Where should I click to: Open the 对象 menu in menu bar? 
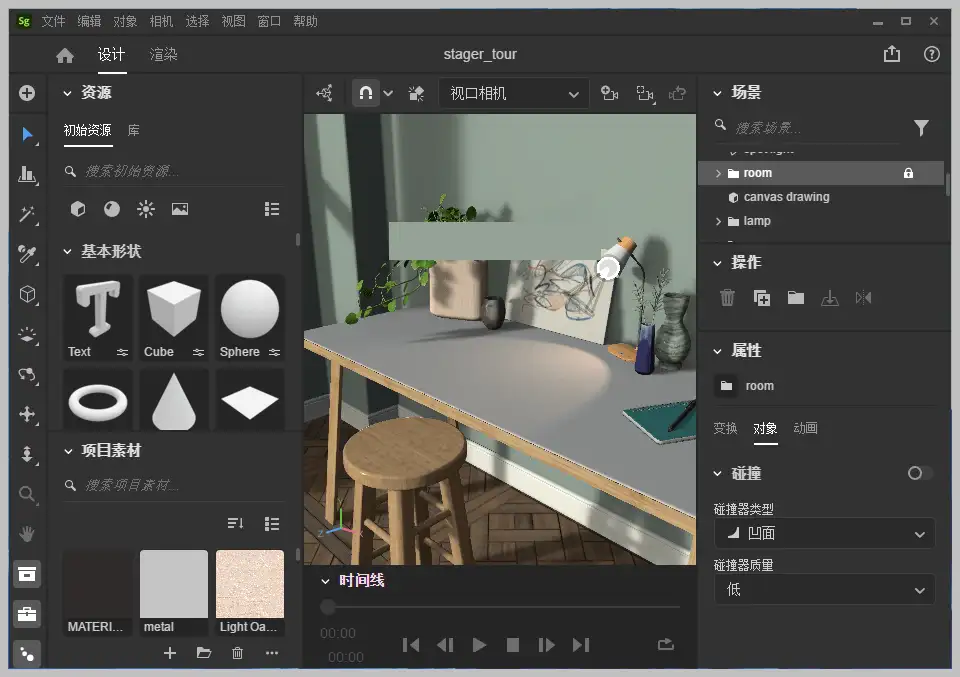click(125, 20)
